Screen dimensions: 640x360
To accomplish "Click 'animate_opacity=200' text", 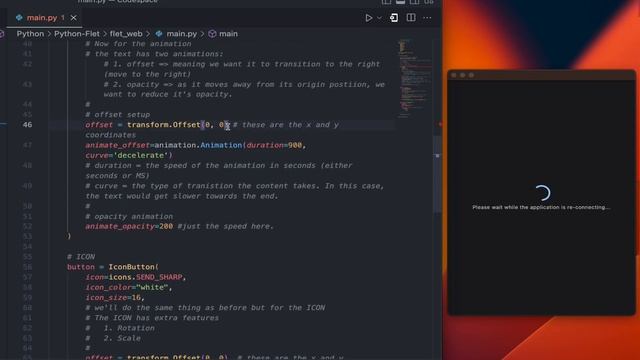I will tap(129, 227).
